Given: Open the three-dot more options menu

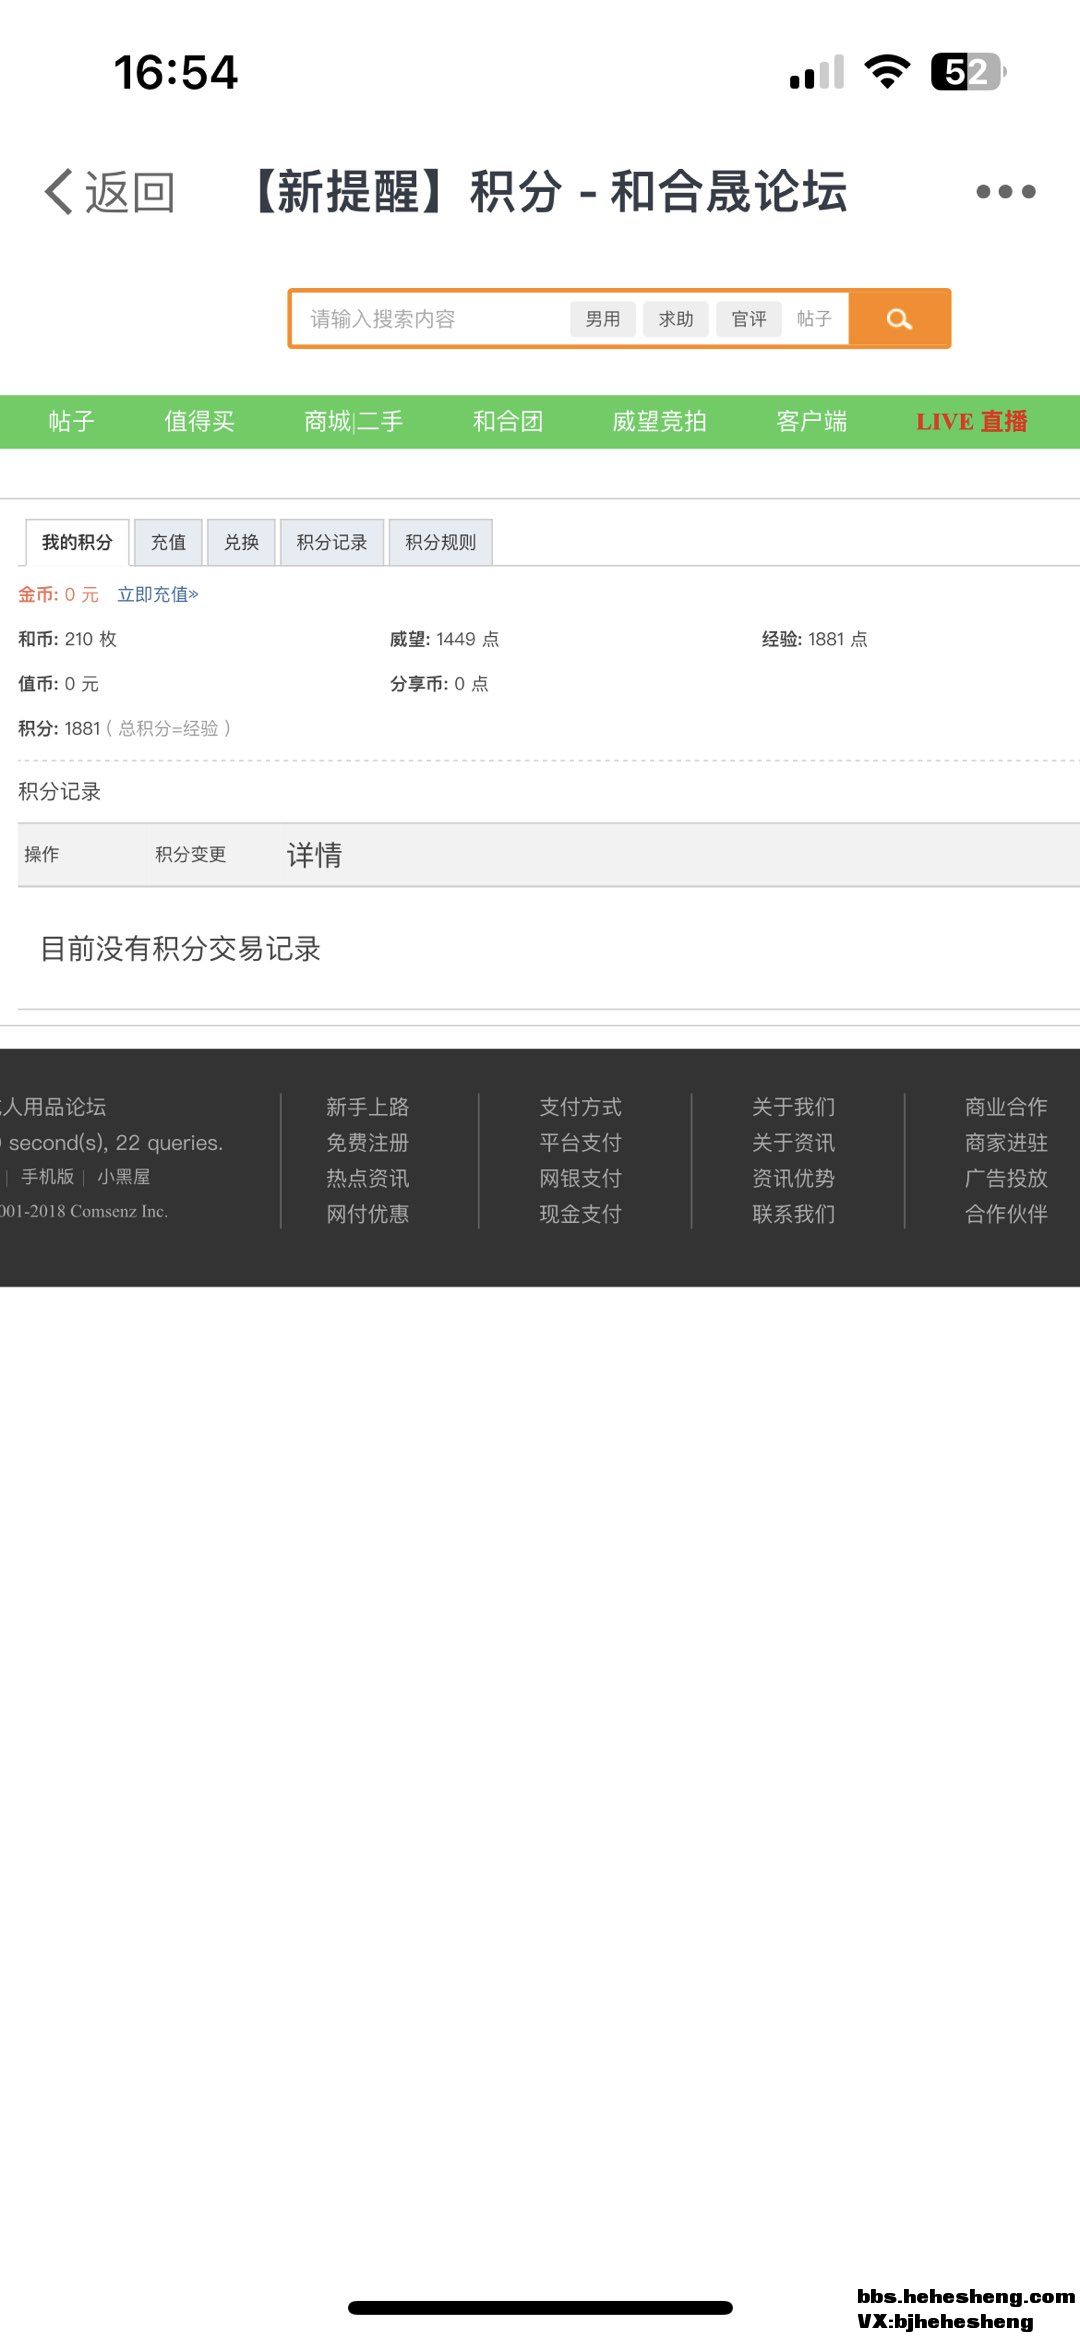Looking at the screenshot, I should pos(1005,192).
